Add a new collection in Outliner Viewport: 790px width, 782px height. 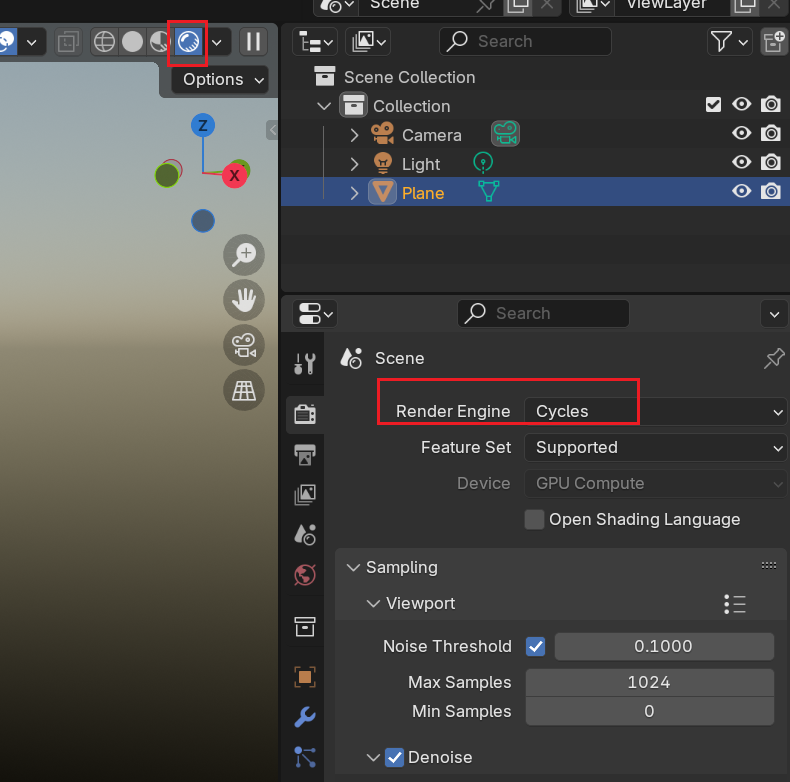pos(774,42)
